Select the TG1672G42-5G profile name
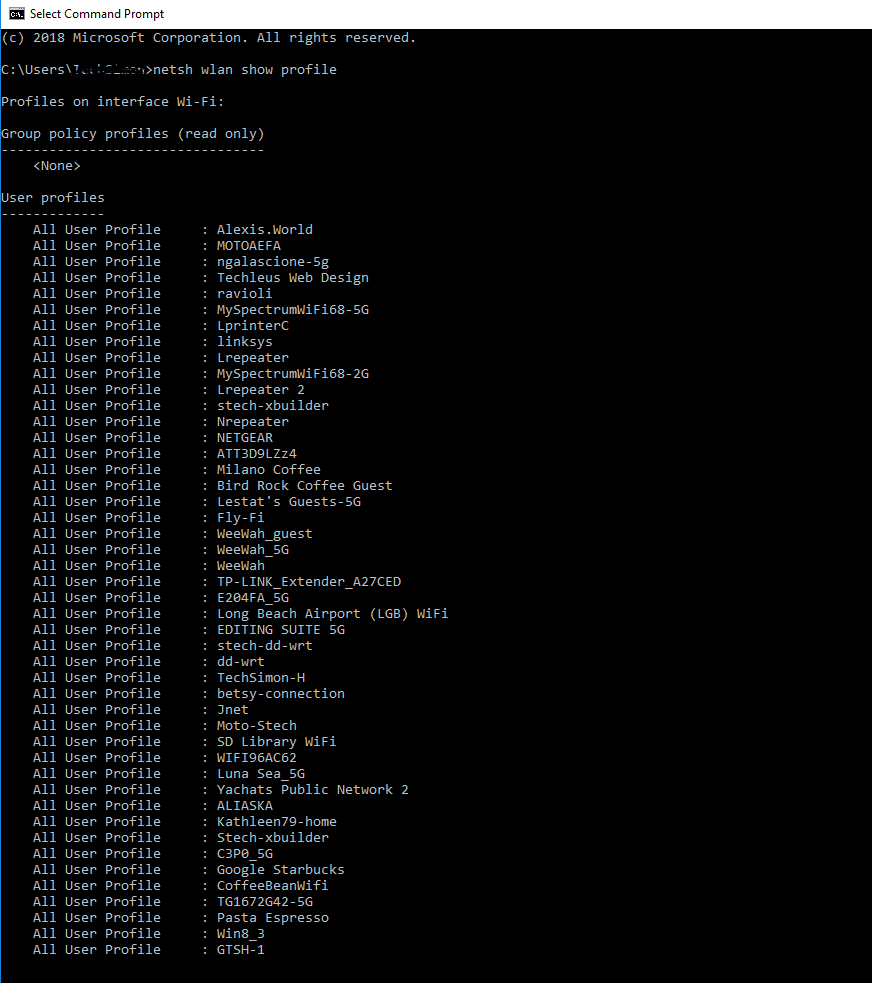This screenshot has width=872, height=983. click(265, 902)
